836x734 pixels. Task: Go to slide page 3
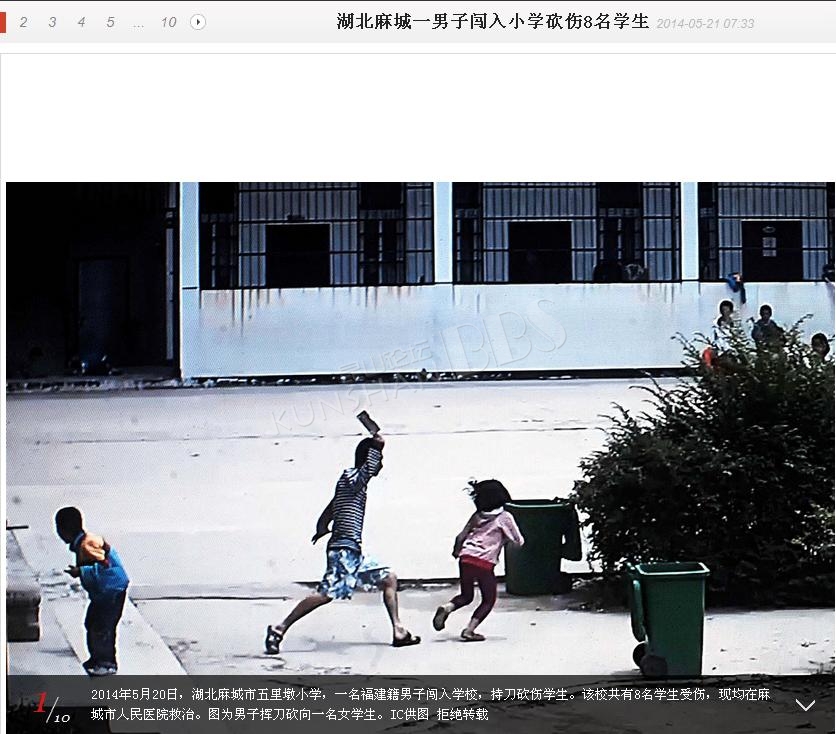52,22
